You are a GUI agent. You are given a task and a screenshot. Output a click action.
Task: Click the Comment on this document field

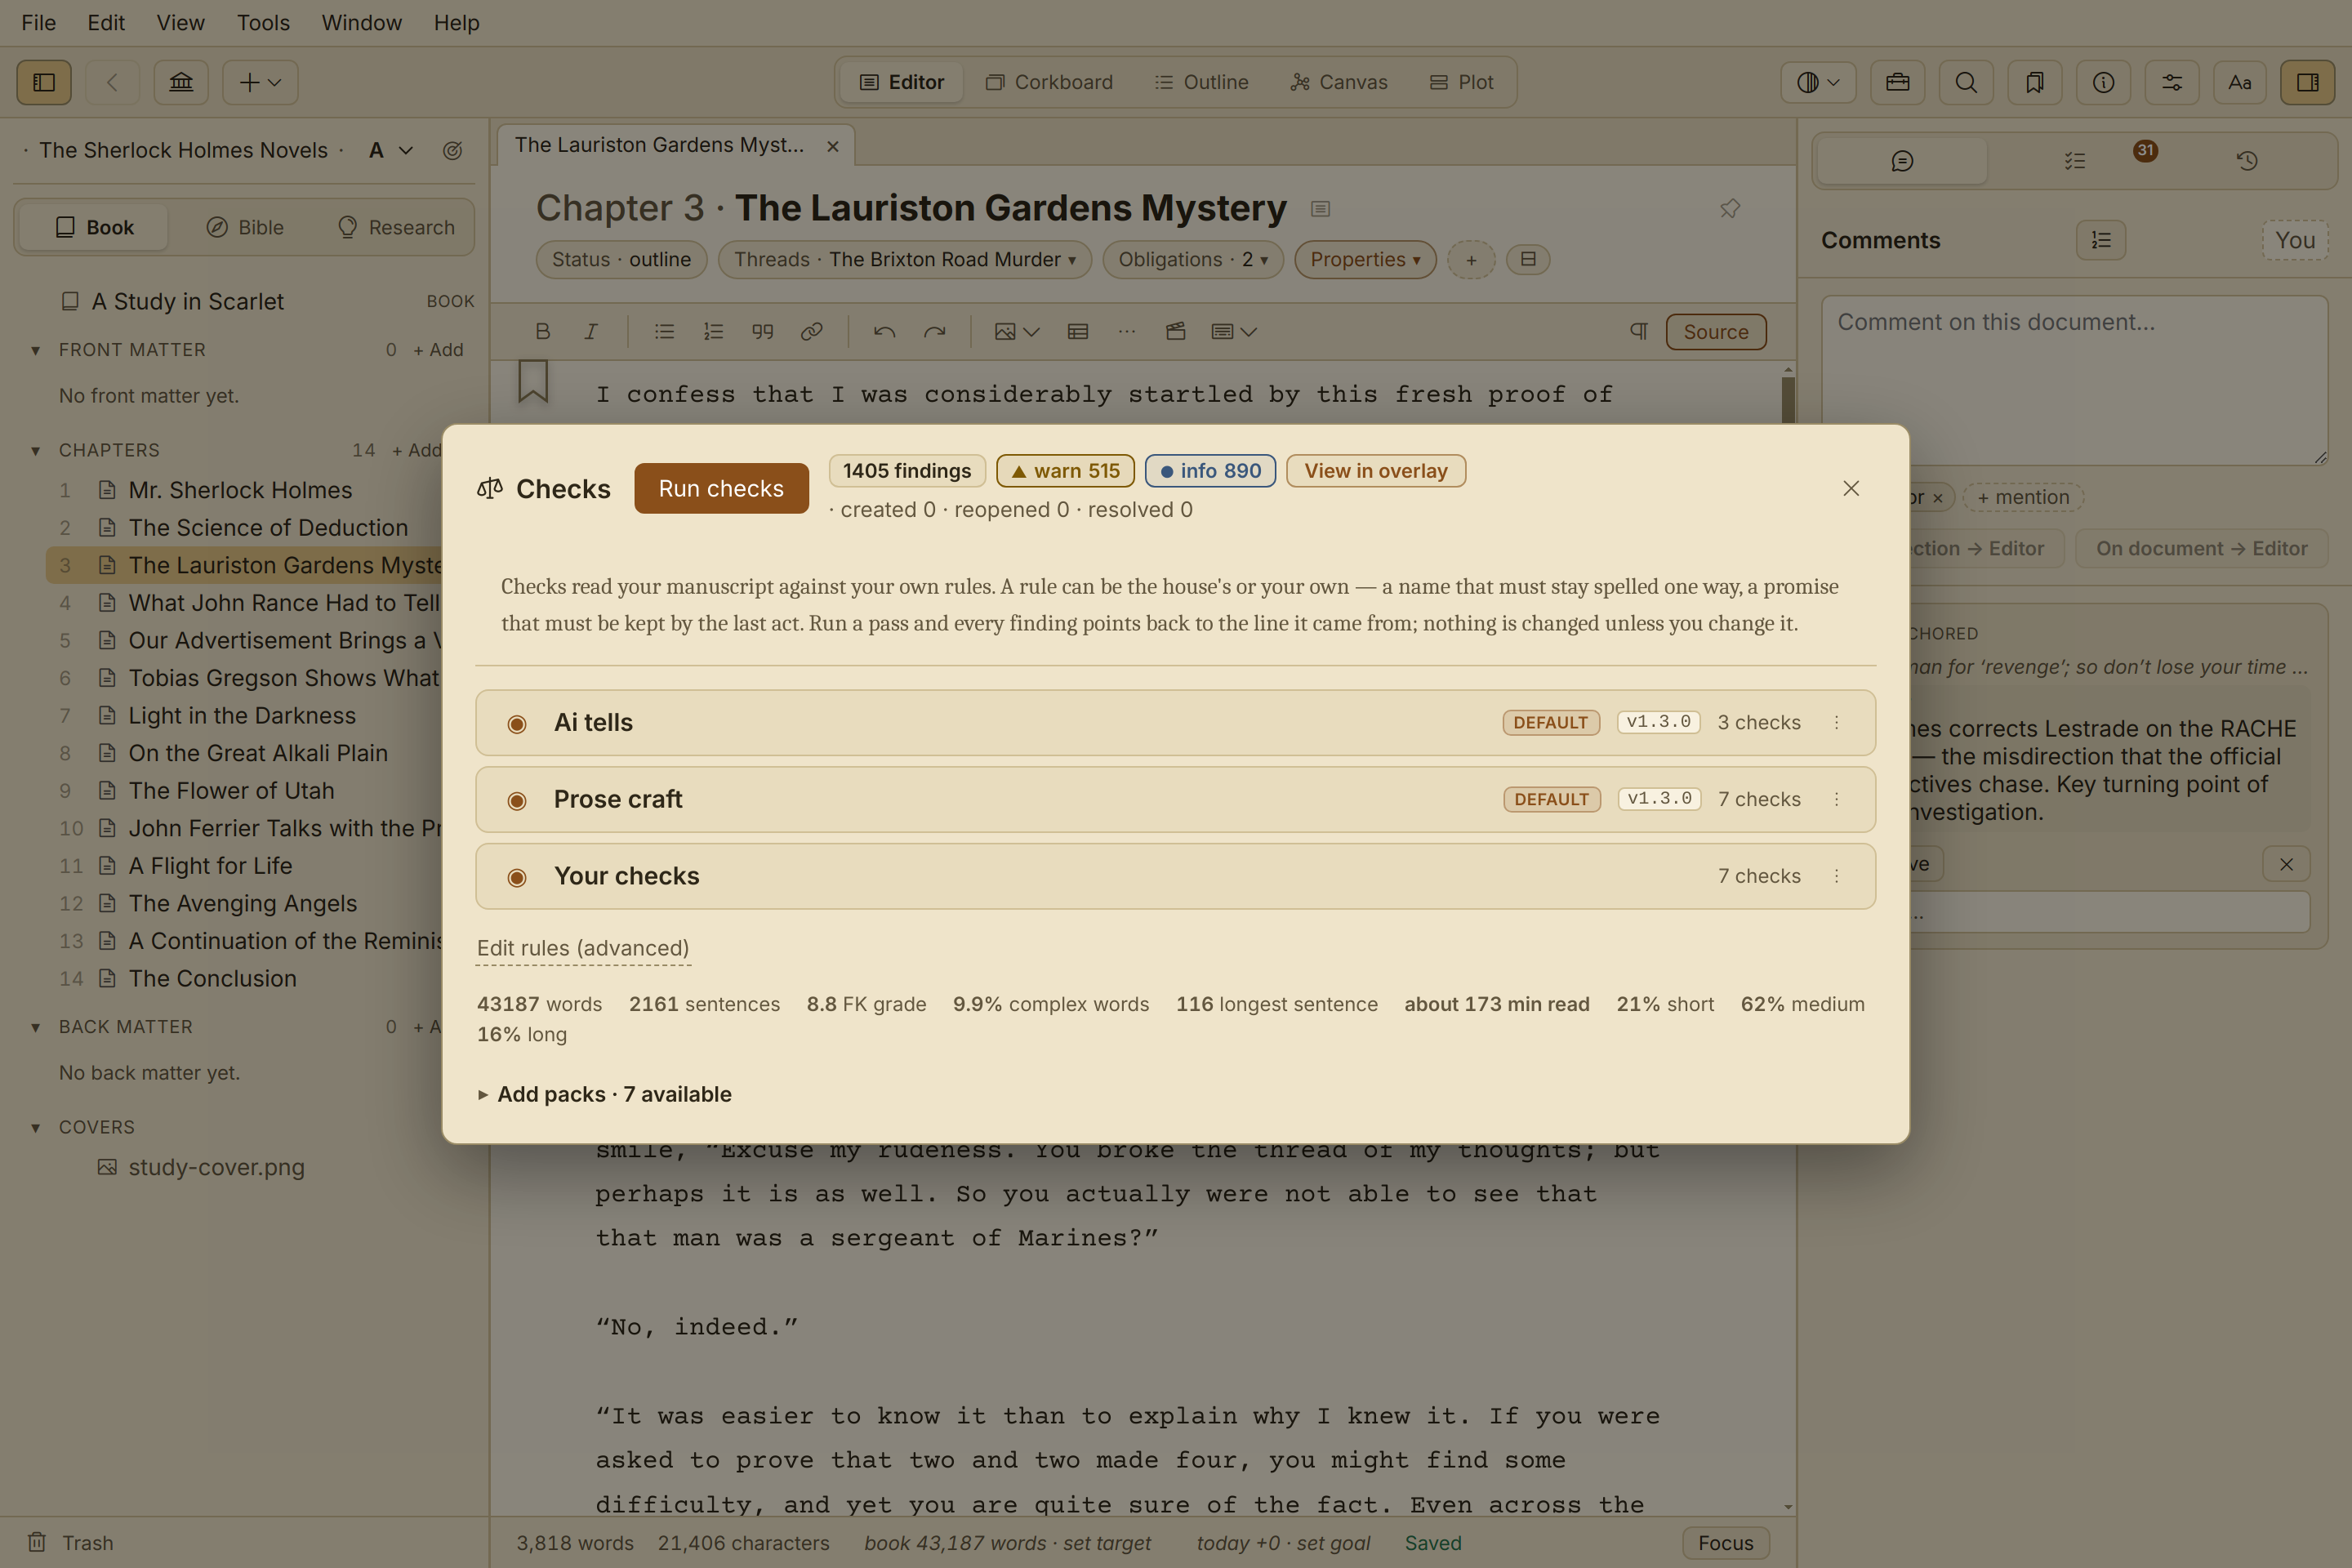(2074, 380)
